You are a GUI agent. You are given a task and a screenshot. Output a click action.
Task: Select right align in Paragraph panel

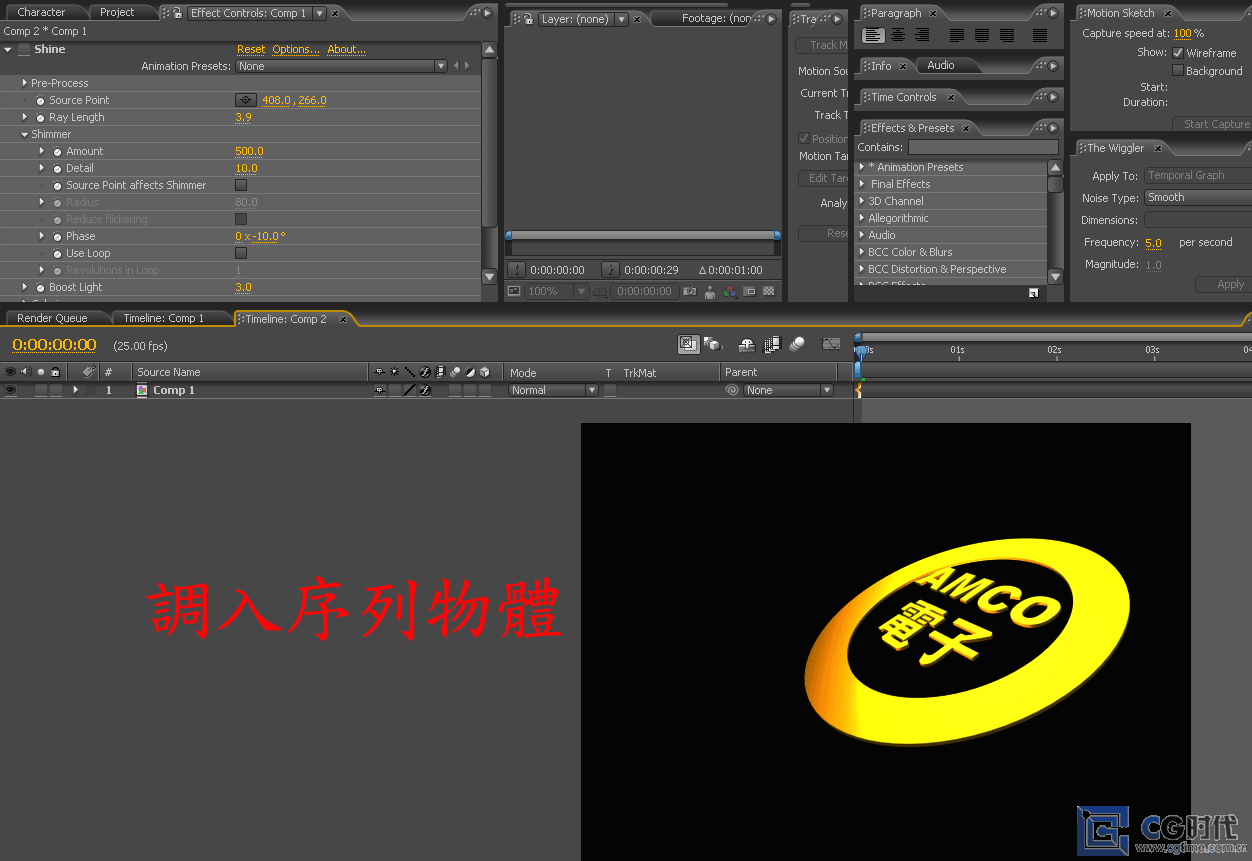tap(922, 35)
